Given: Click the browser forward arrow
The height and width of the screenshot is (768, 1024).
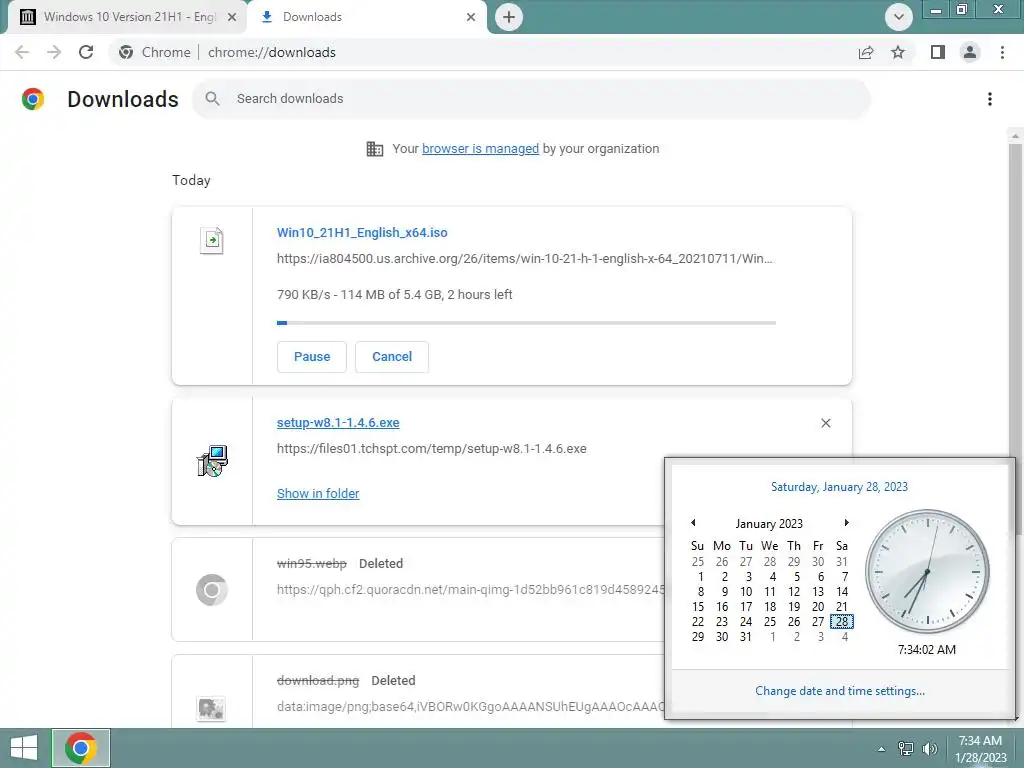Looking at the screenshot, I should pos(54,52).
